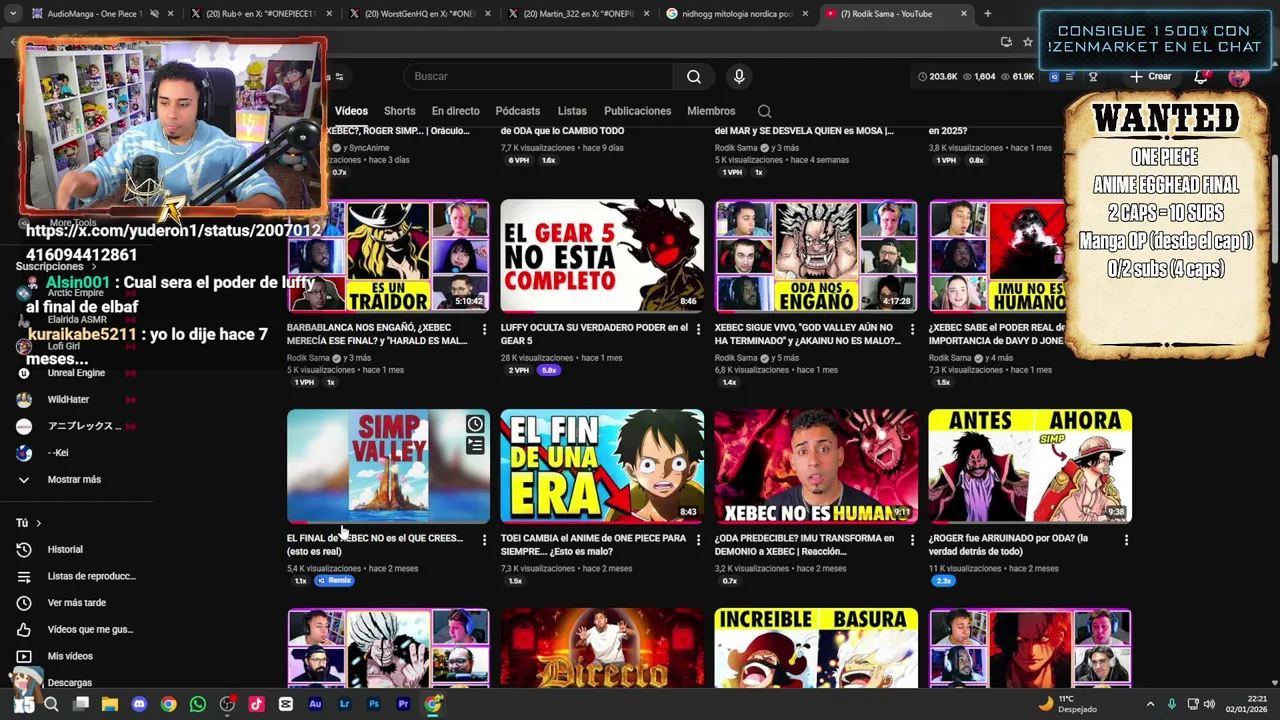Screen dimensions: 1280x720
Task: Open EL FIN DE UNA ERA thumbnail
Action: (x=602, y=466)
